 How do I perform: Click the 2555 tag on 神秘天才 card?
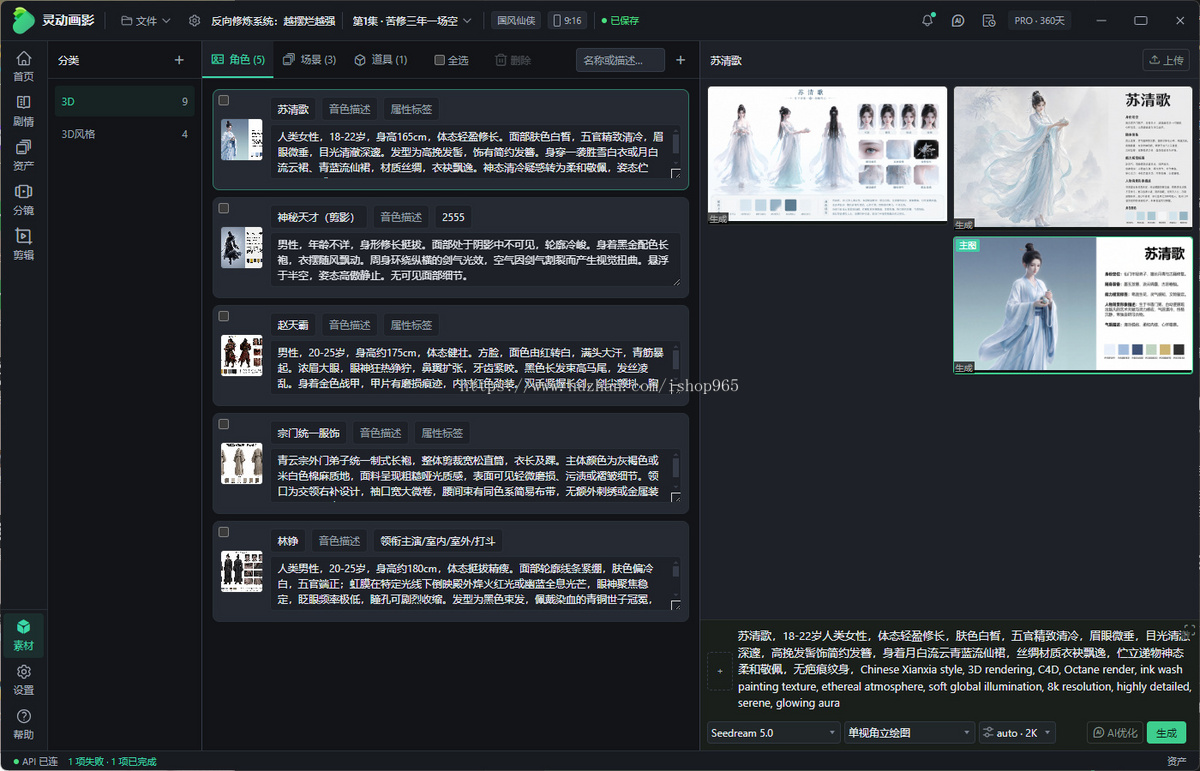pos(453,217)
